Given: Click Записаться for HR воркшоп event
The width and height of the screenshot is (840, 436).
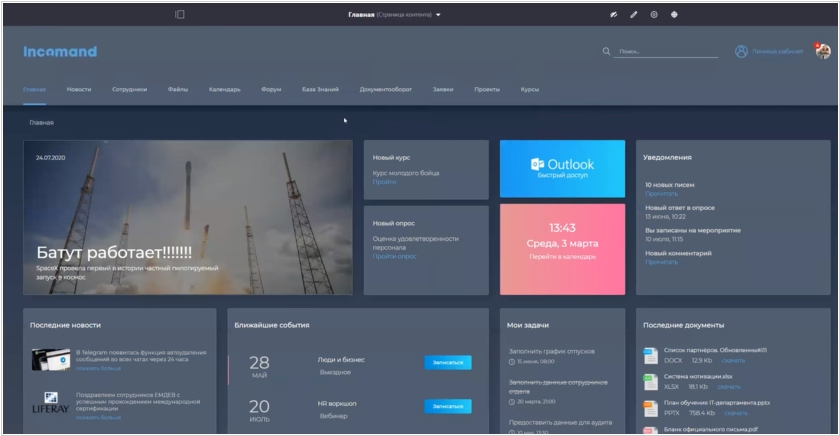Looking at the screenshot, I should [447, 406].
